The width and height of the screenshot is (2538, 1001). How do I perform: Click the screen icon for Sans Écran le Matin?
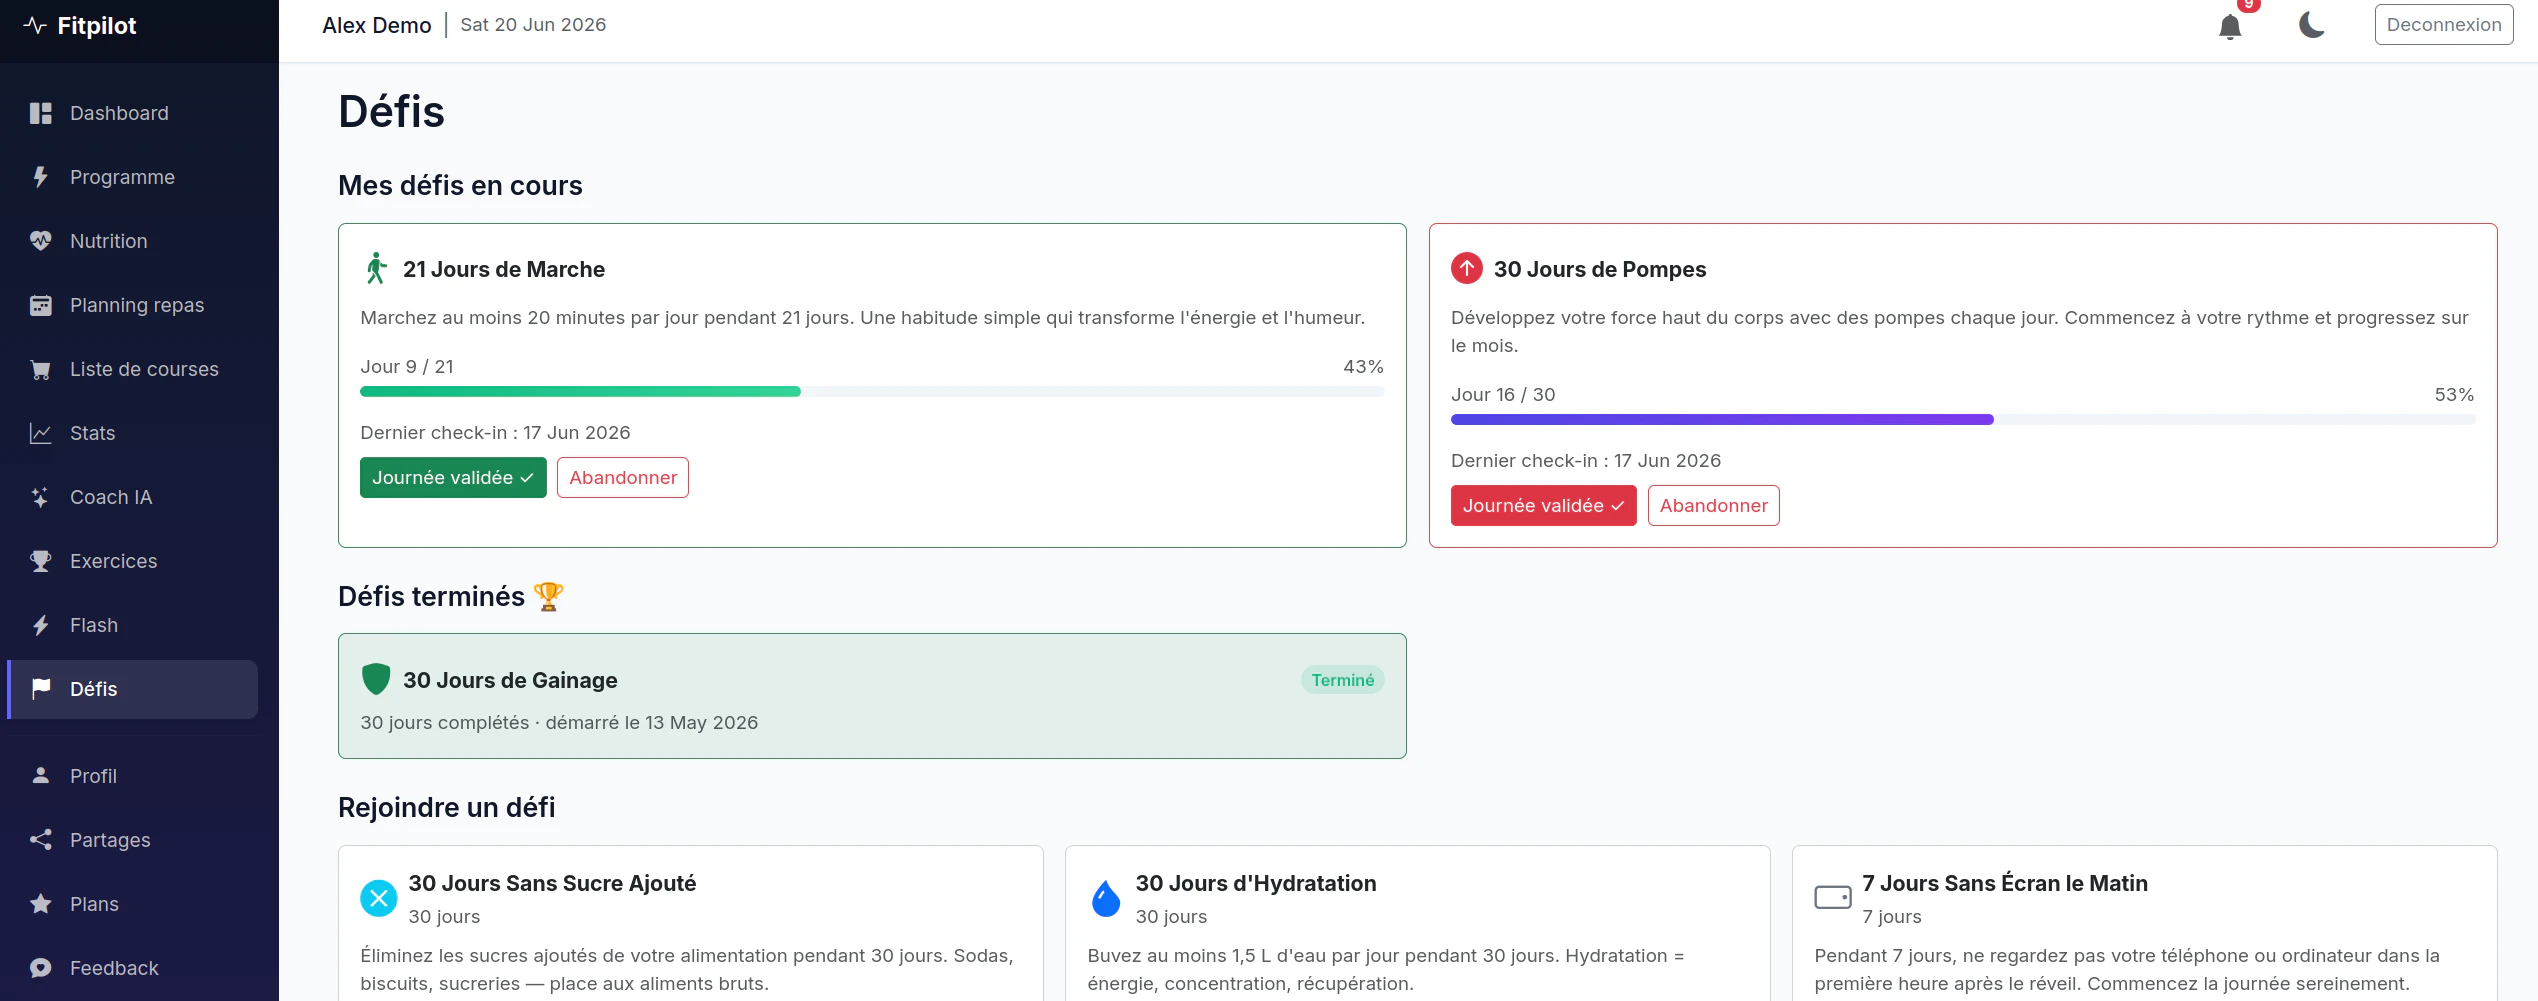coord(1833,897)
